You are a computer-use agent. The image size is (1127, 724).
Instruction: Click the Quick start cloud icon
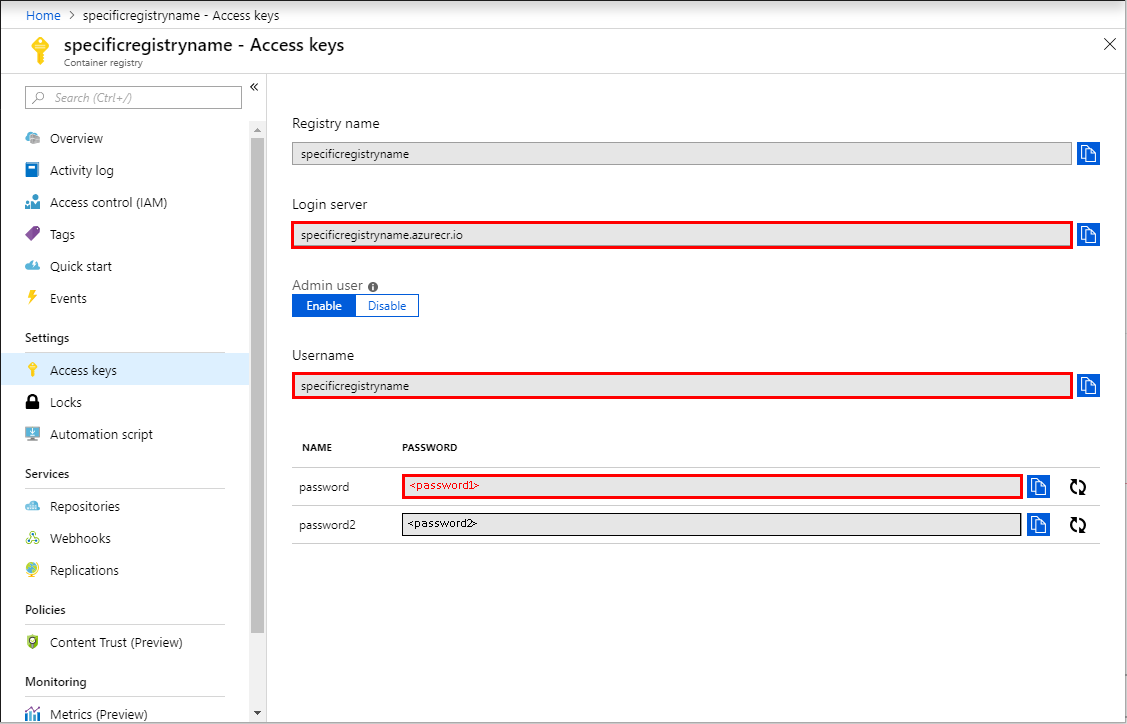pos(32,266)
